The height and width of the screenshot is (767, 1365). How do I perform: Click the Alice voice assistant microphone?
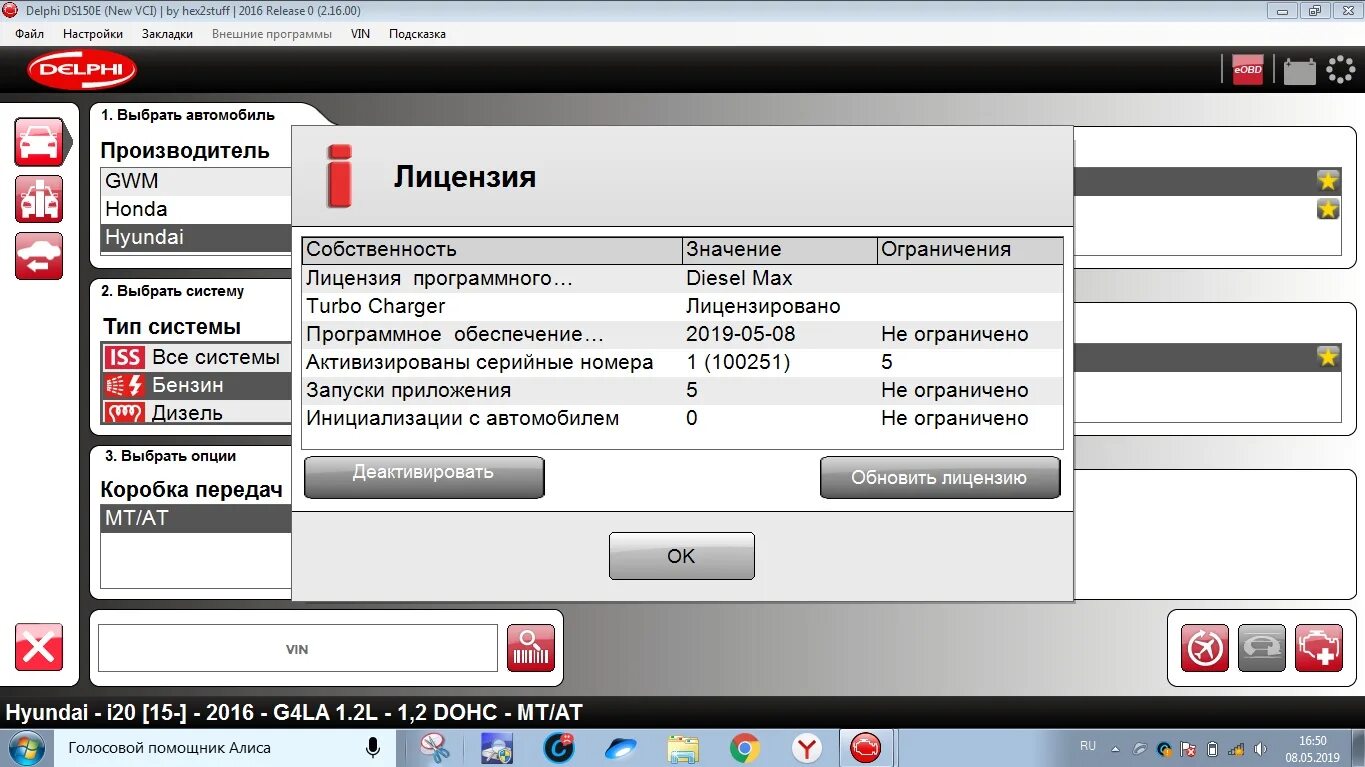point(373,747)
